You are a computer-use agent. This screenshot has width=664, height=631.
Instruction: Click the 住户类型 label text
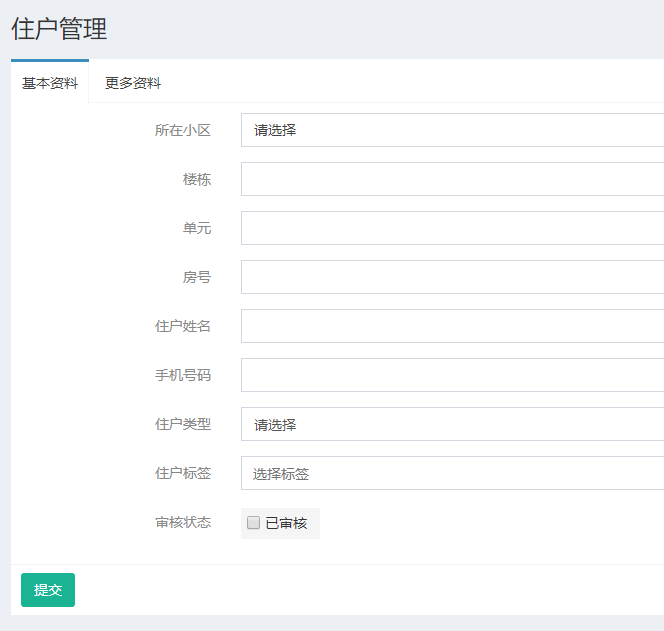[183, 424]
